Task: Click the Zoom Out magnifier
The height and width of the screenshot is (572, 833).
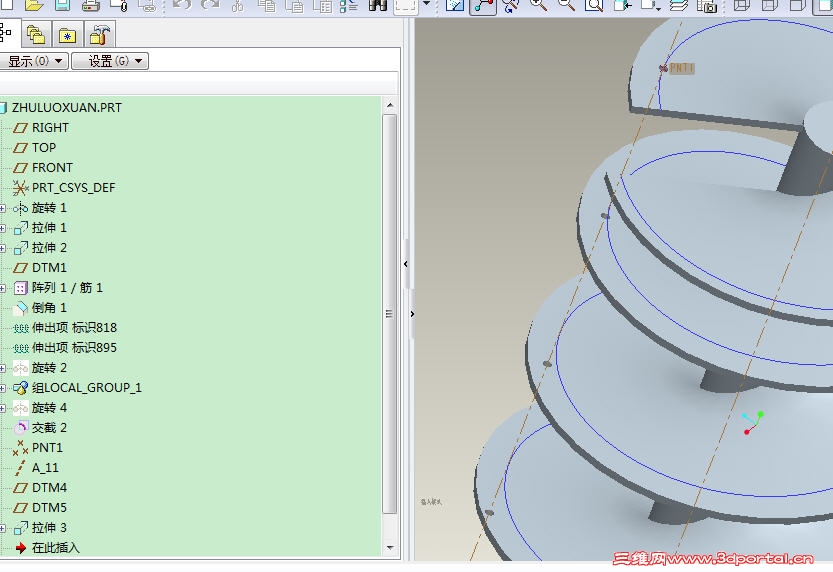Action: [566, 5]
